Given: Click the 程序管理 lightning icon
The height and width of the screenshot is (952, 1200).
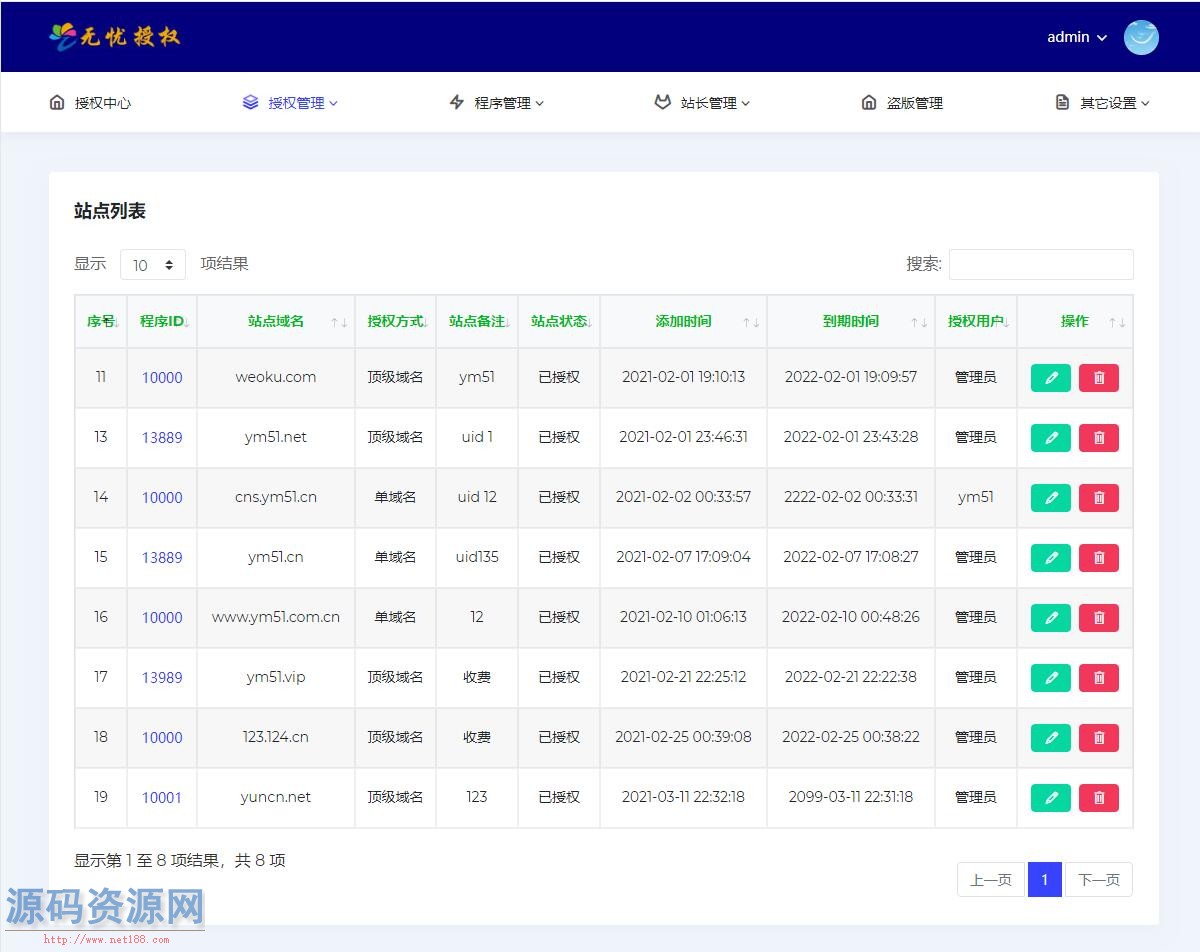Looking at the screenshot, I should click(x=457, y=102).
